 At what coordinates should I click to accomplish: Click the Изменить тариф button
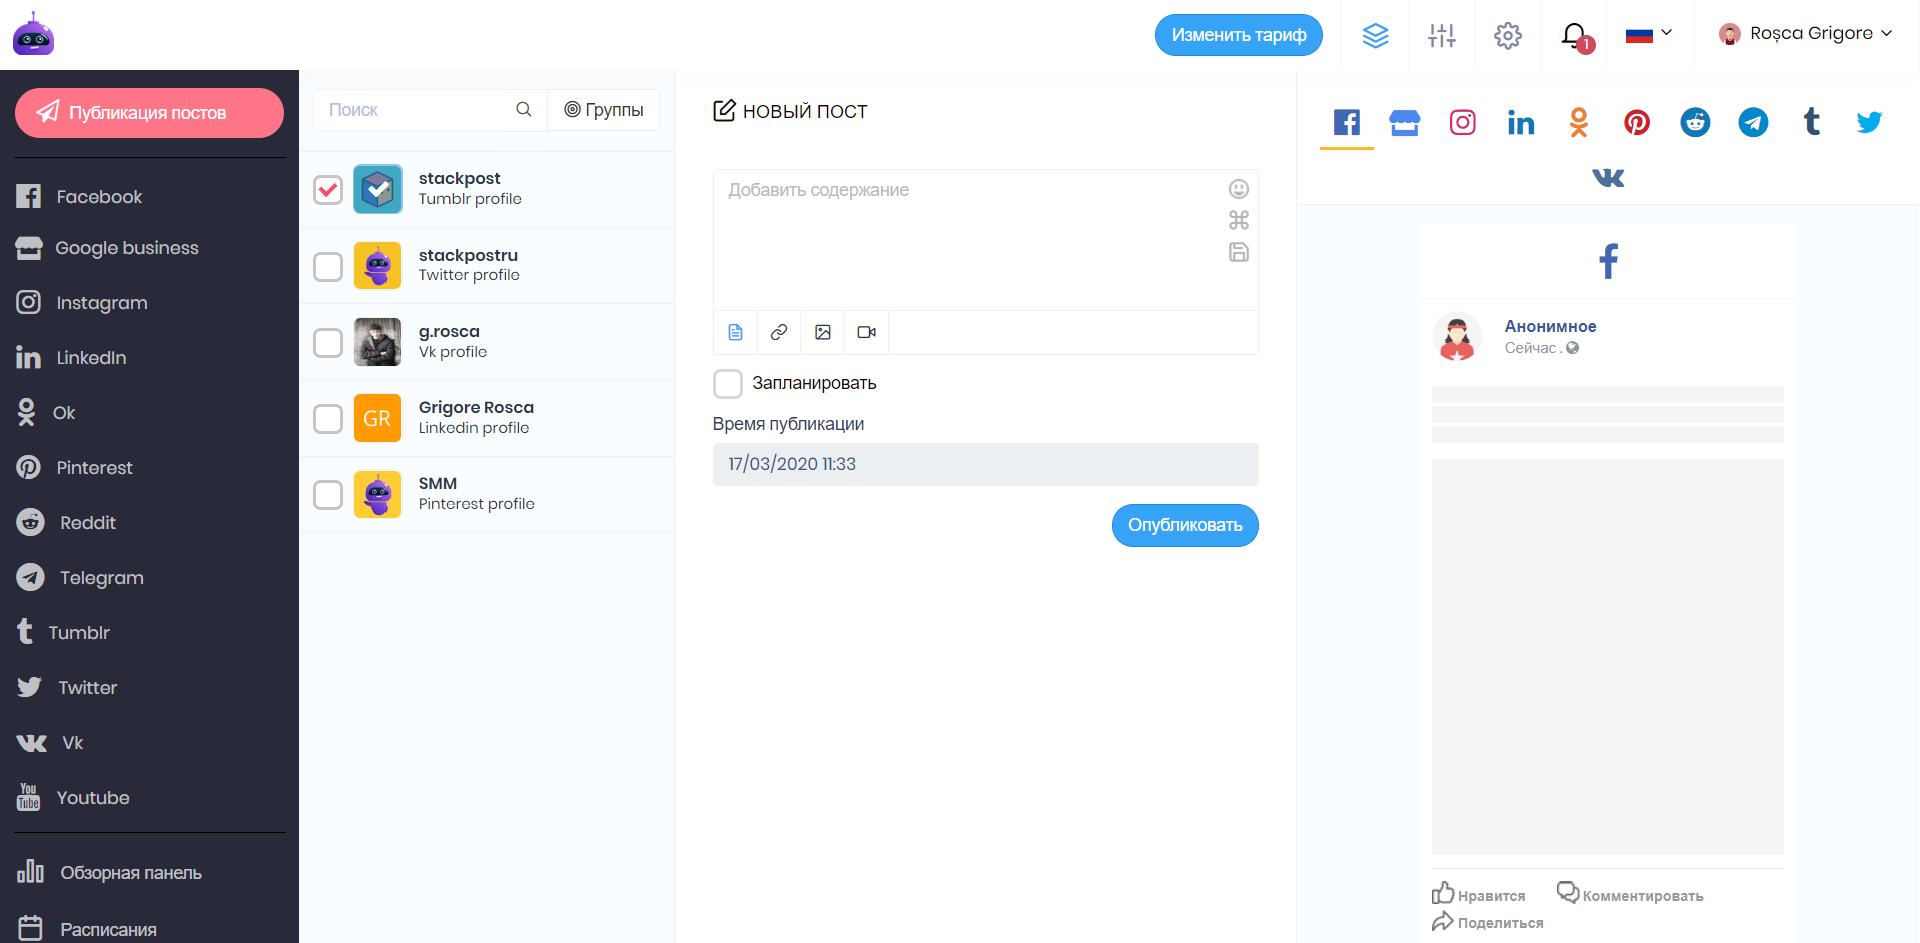coord(1239,35)
